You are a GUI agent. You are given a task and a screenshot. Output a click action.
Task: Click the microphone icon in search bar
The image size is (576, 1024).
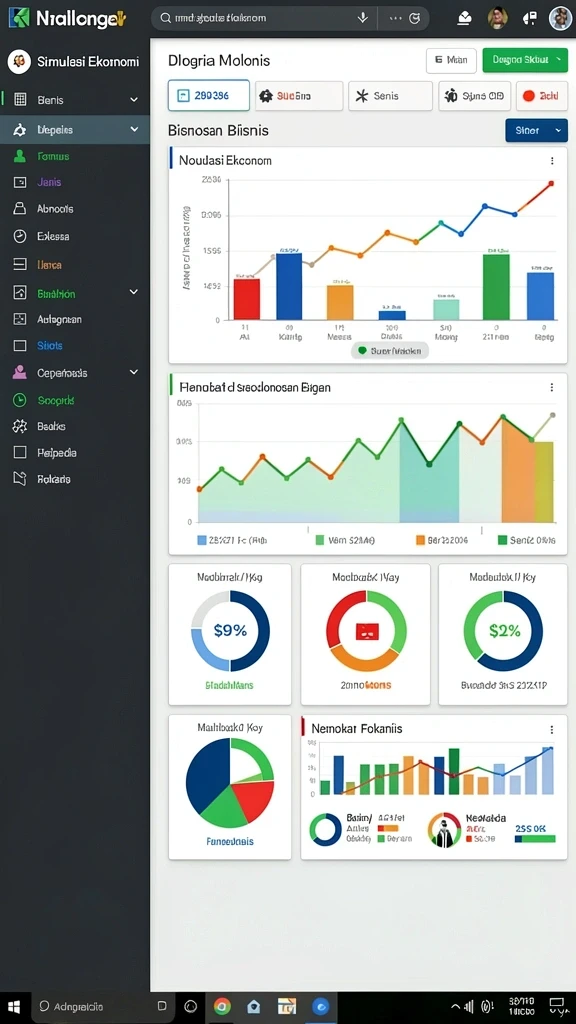[x=363, y=18]
